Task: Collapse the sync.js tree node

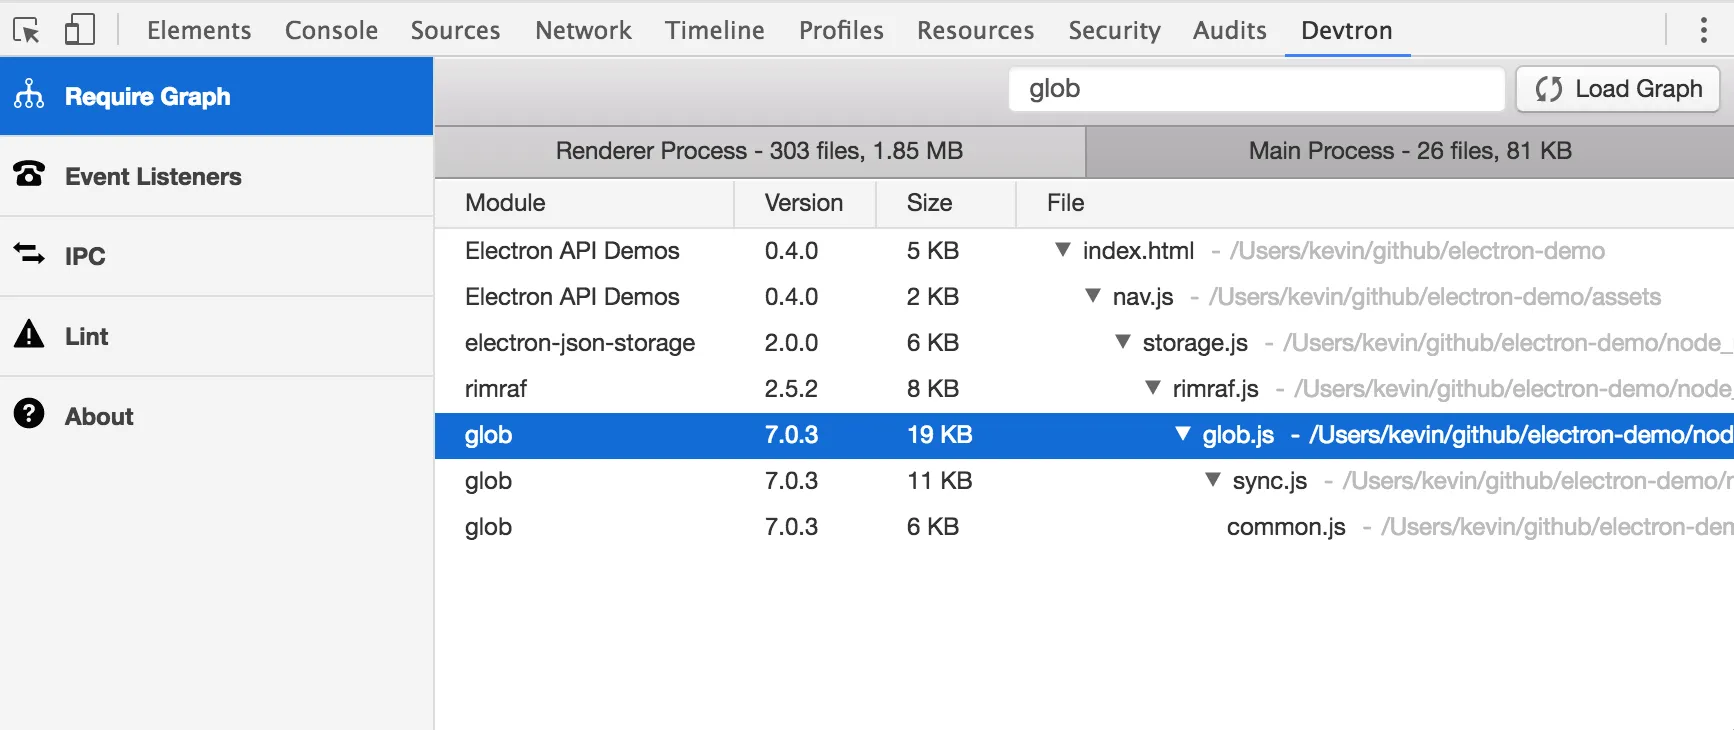Action: (x=1212, y=480)
